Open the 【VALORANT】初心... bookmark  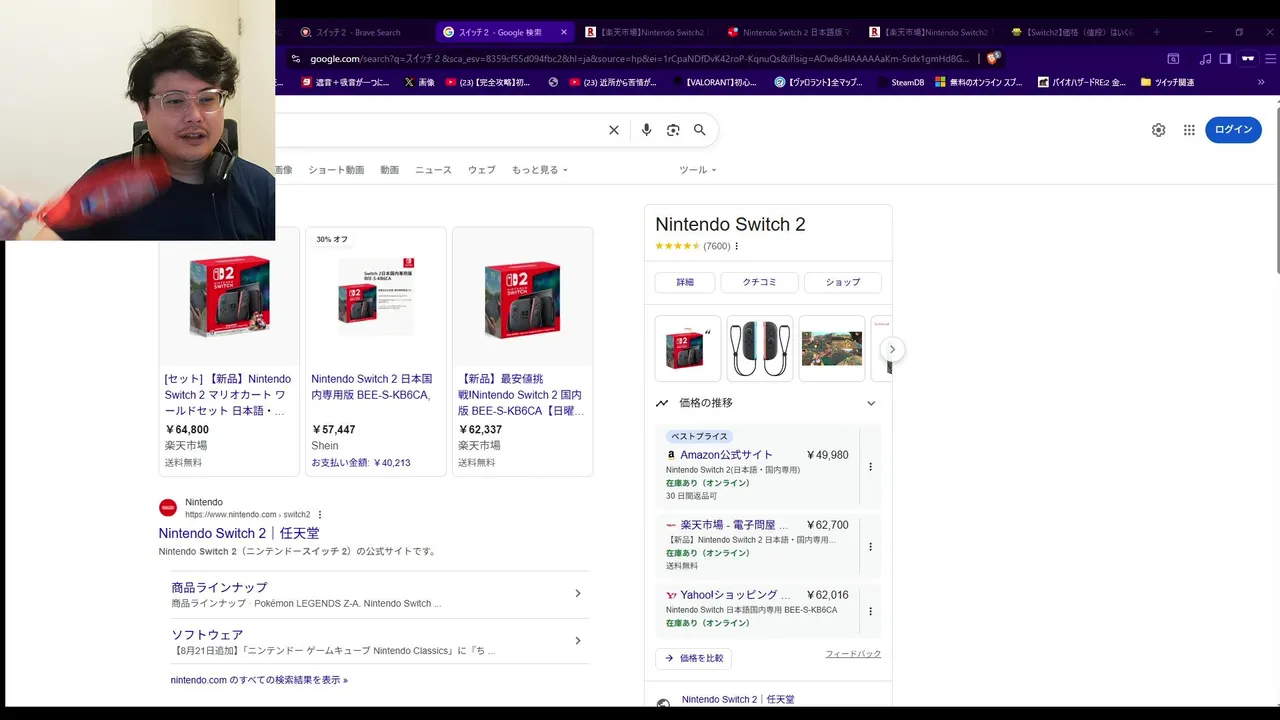(716, 82)
